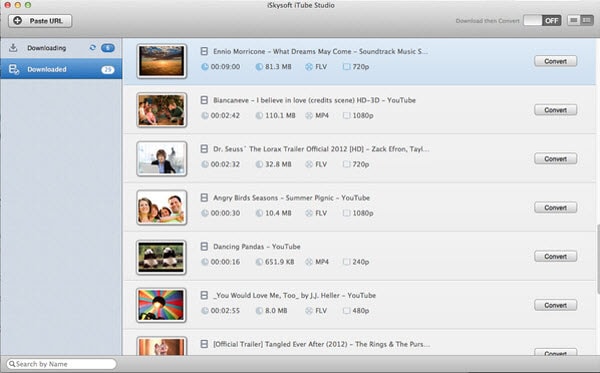
Task: Click the film icon beside Angry Birds title
Action: click(x=204, y=197)
